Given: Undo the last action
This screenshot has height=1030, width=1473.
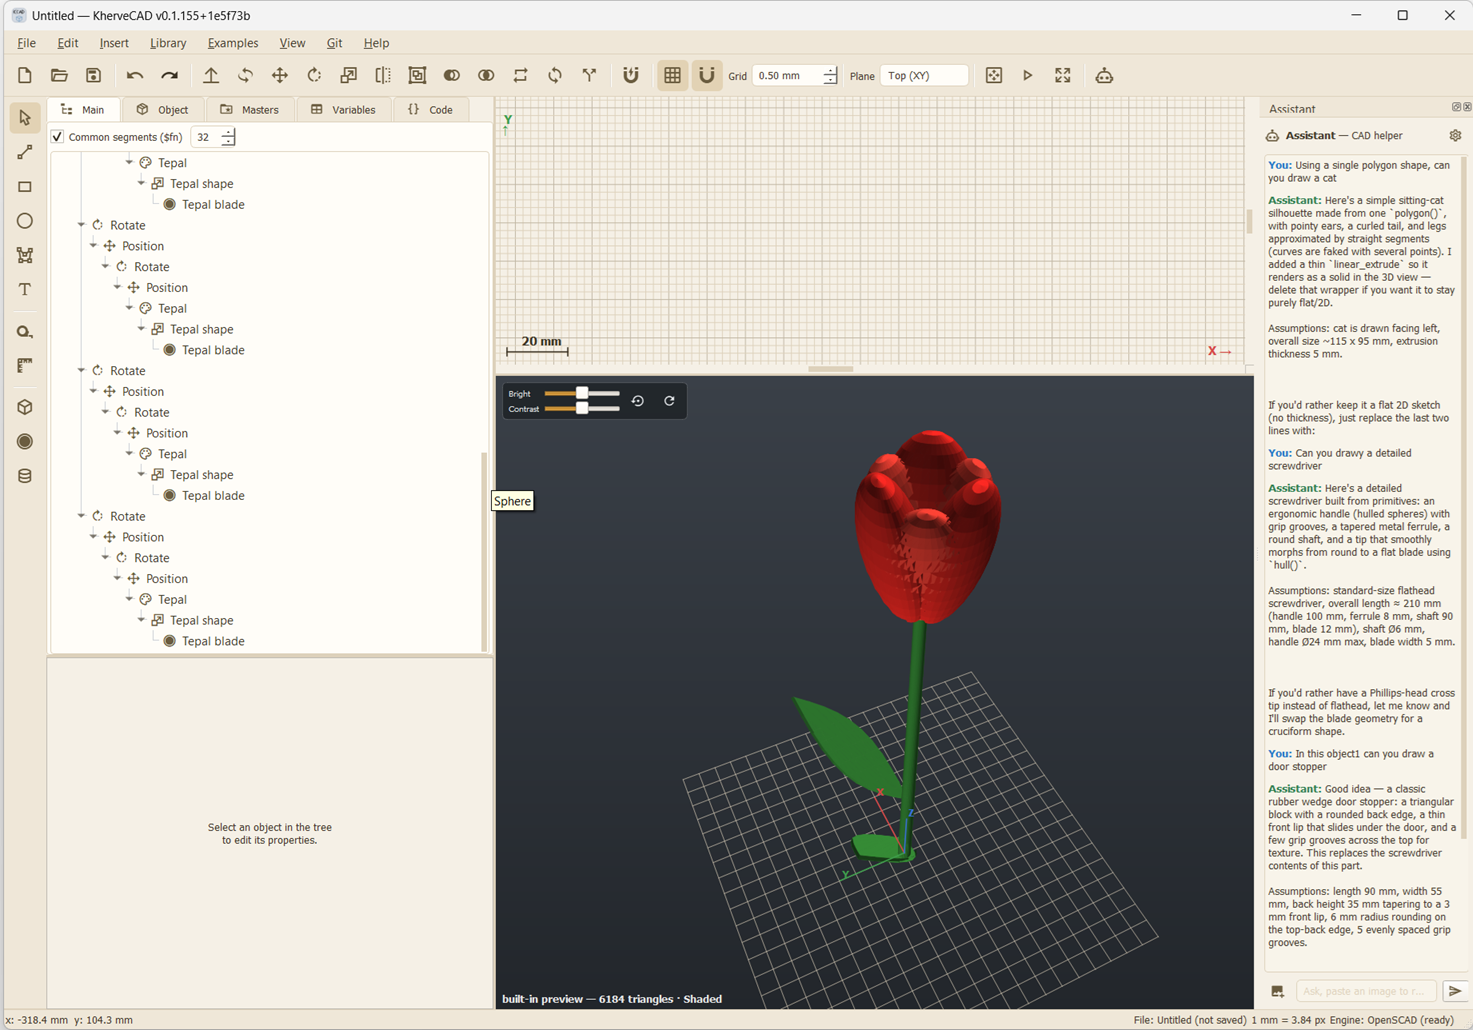Looking at the screenshot, I should (135, 76).
